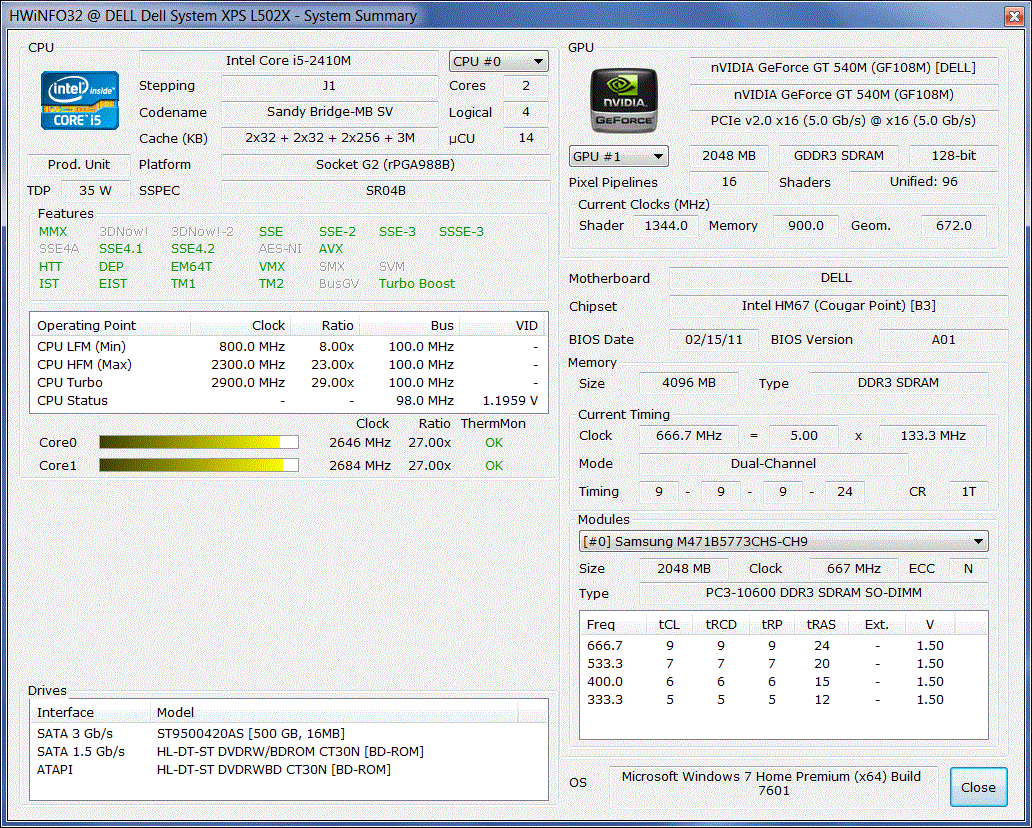1032x828 pixels.
Task: Click the BIOS version A01 field
Action: 943,340
